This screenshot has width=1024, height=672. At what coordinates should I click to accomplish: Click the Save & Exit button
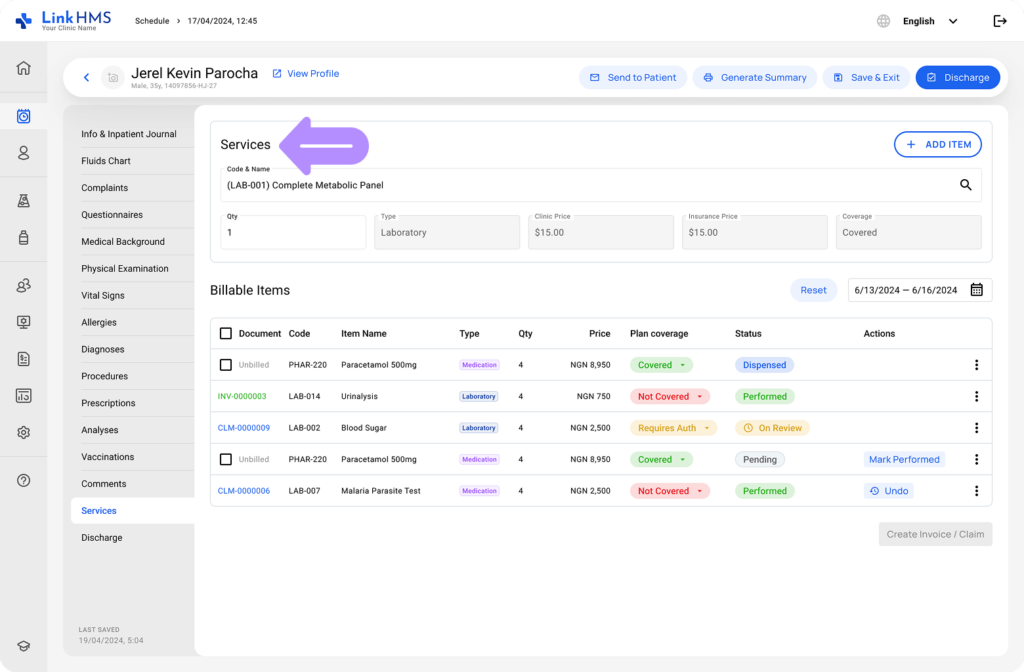click(x=866, y=77)
